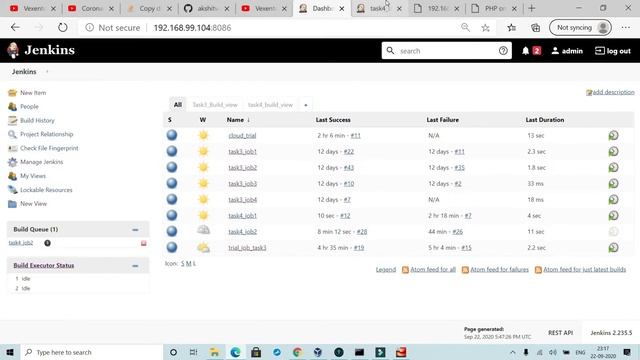Open Atom feed for just latest builds
The width and height of the screenshot is (640, 360).
584,270
